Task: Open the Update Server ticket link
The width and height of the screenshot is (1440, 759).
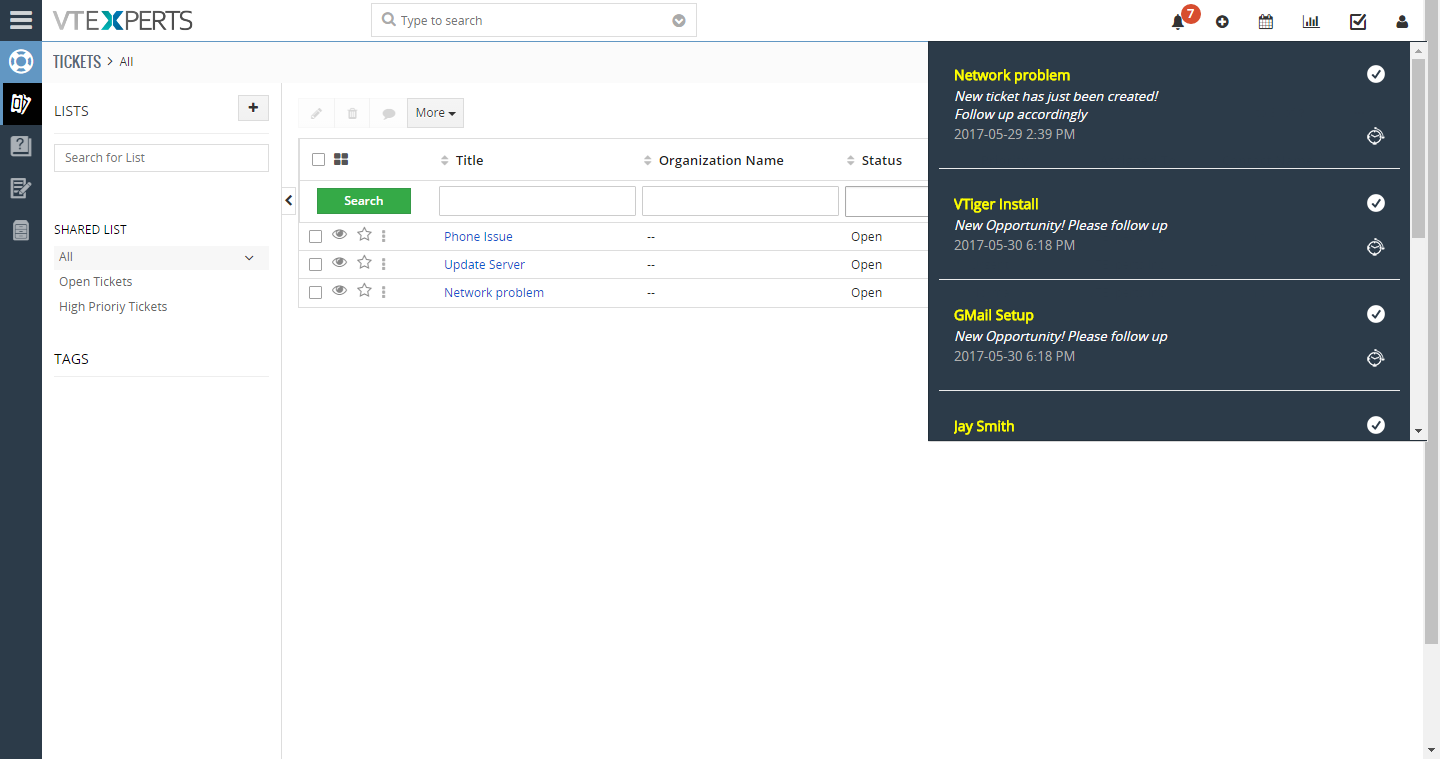Action: (484, 265)
